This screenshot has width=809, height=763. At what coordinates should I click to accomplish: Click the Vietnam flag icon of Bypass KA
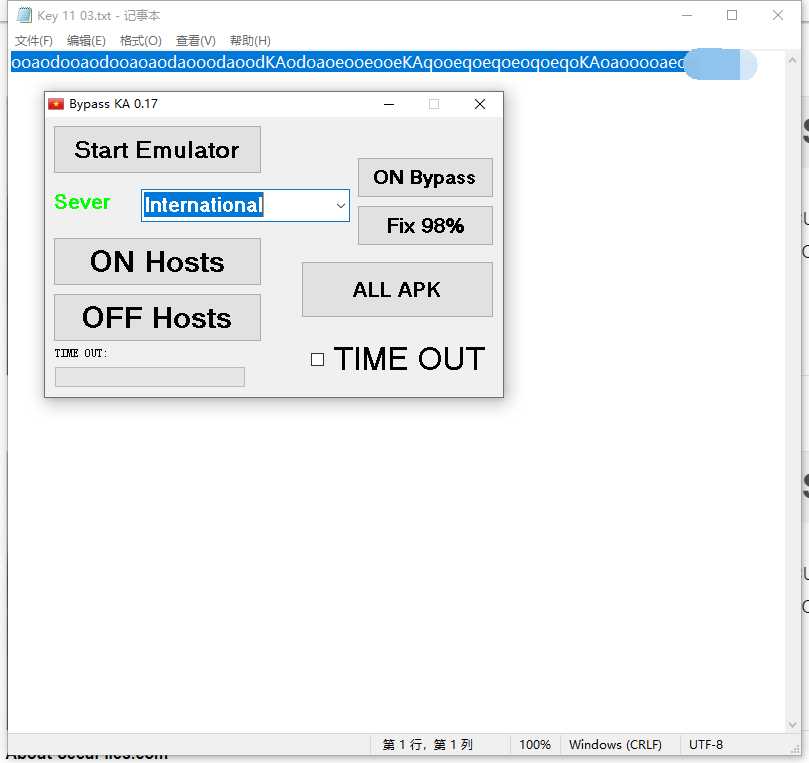(x=56, y=104)
